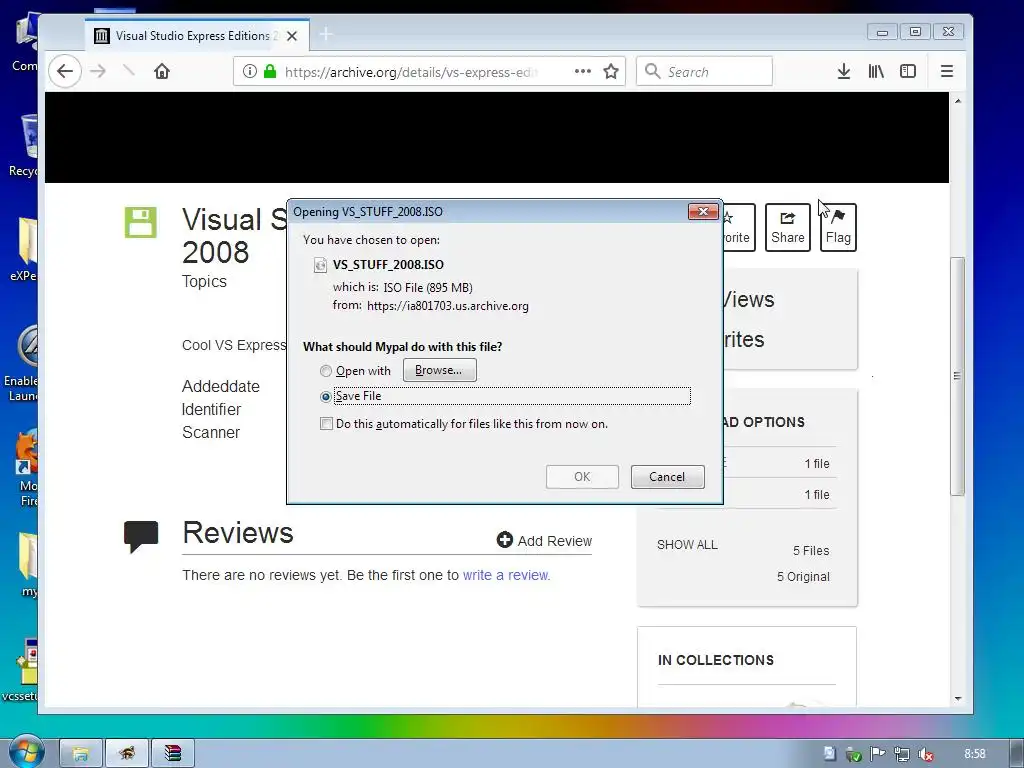The image size is (1024, 768).
Task: Select the Save File radio button
Action: click(326, 396)
